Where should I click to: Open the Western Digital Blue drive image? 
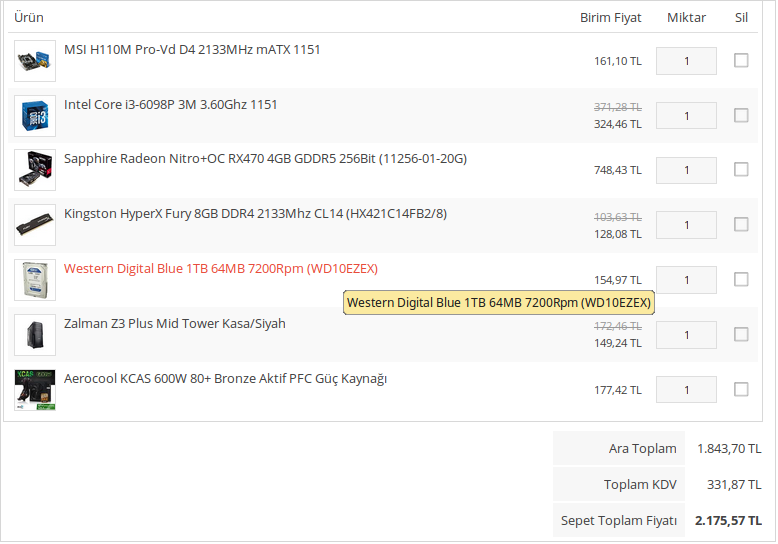[x=35, y=280]
